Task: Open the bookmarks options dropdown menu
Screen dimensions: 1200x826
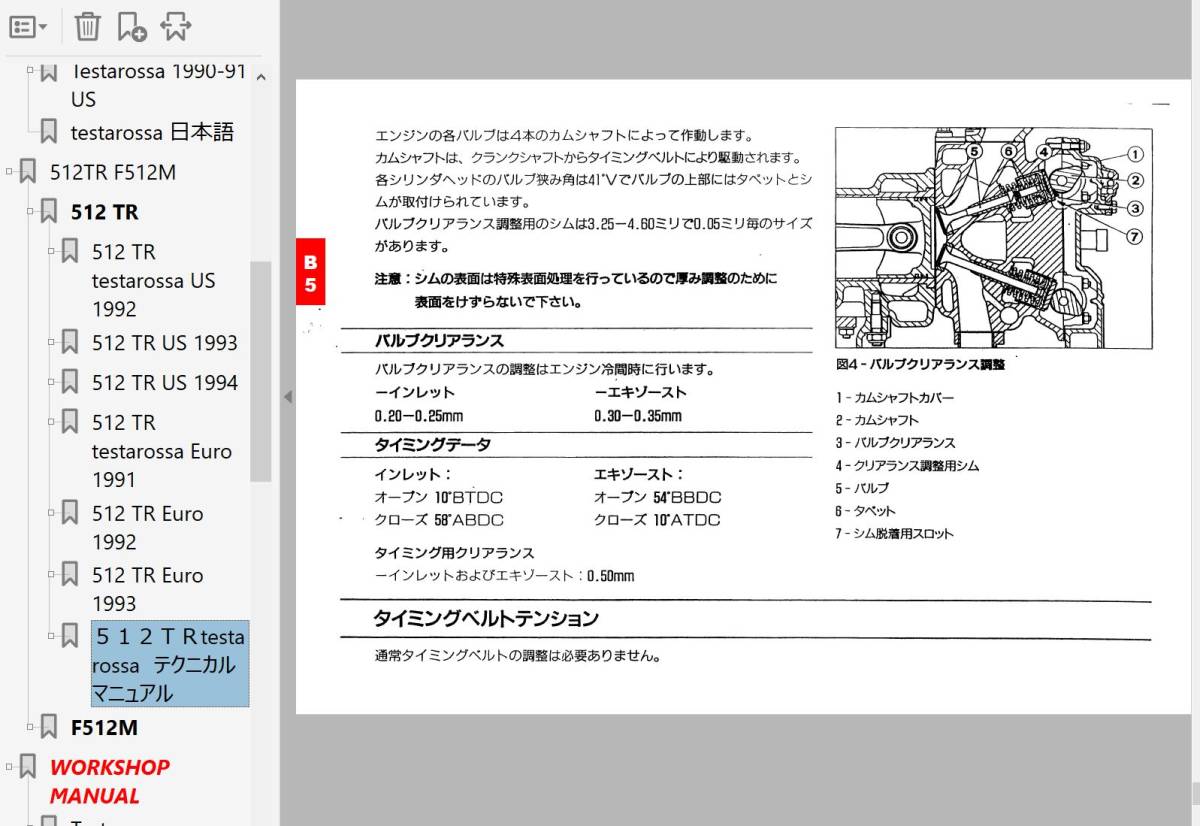Action: point(28,27)
